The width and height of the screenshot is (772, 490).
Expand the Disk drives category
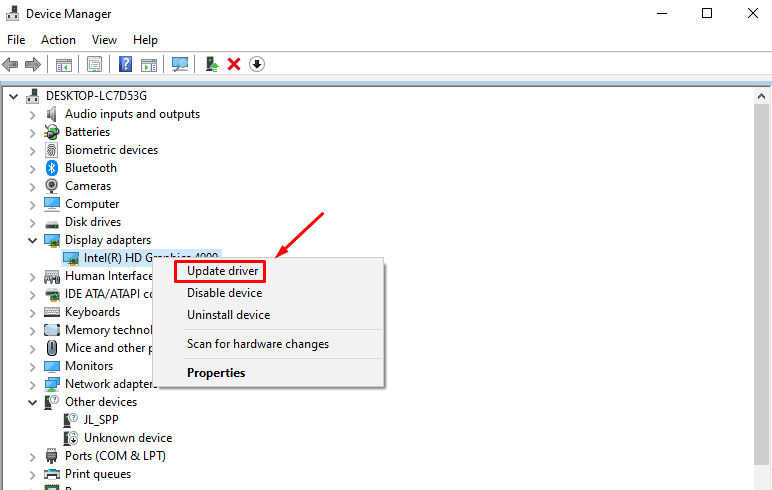pos(32,223)
